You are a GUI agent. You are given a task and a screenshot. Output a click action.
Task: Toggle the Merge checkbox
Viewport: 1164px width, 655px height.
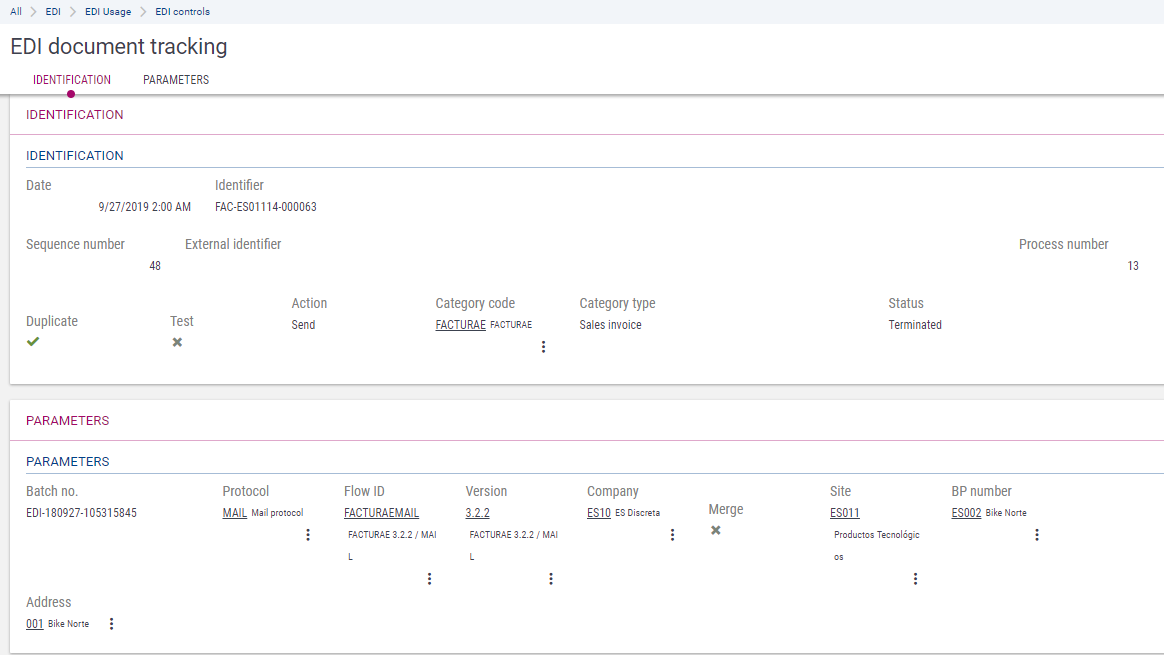716,530
